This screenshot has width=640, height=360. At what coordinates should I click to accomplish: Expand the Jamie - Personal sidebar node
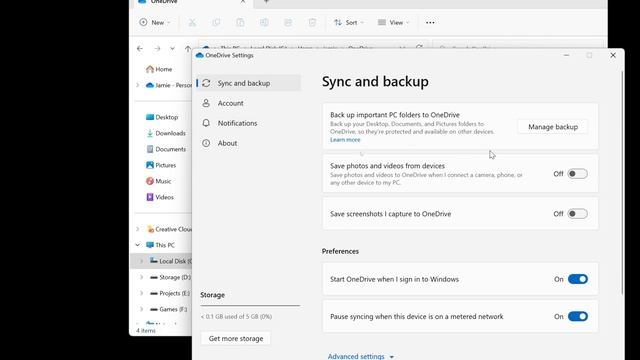coord(138,85)
